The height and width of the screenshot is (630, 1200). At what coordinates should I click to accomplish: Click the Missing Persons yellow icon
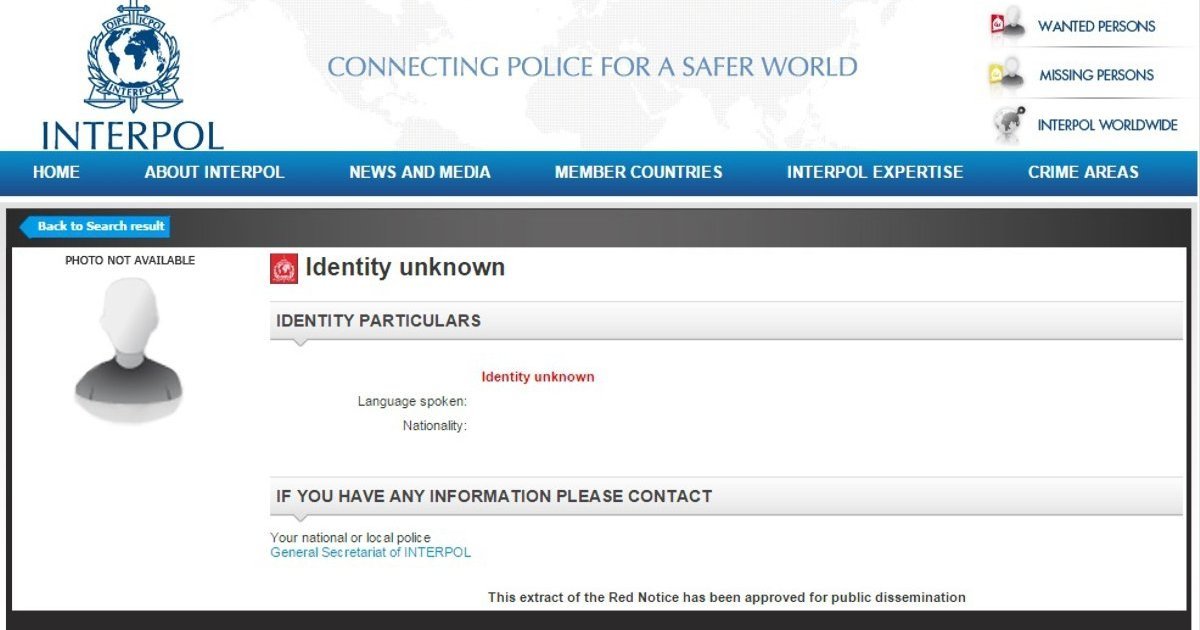point(1008,75)
